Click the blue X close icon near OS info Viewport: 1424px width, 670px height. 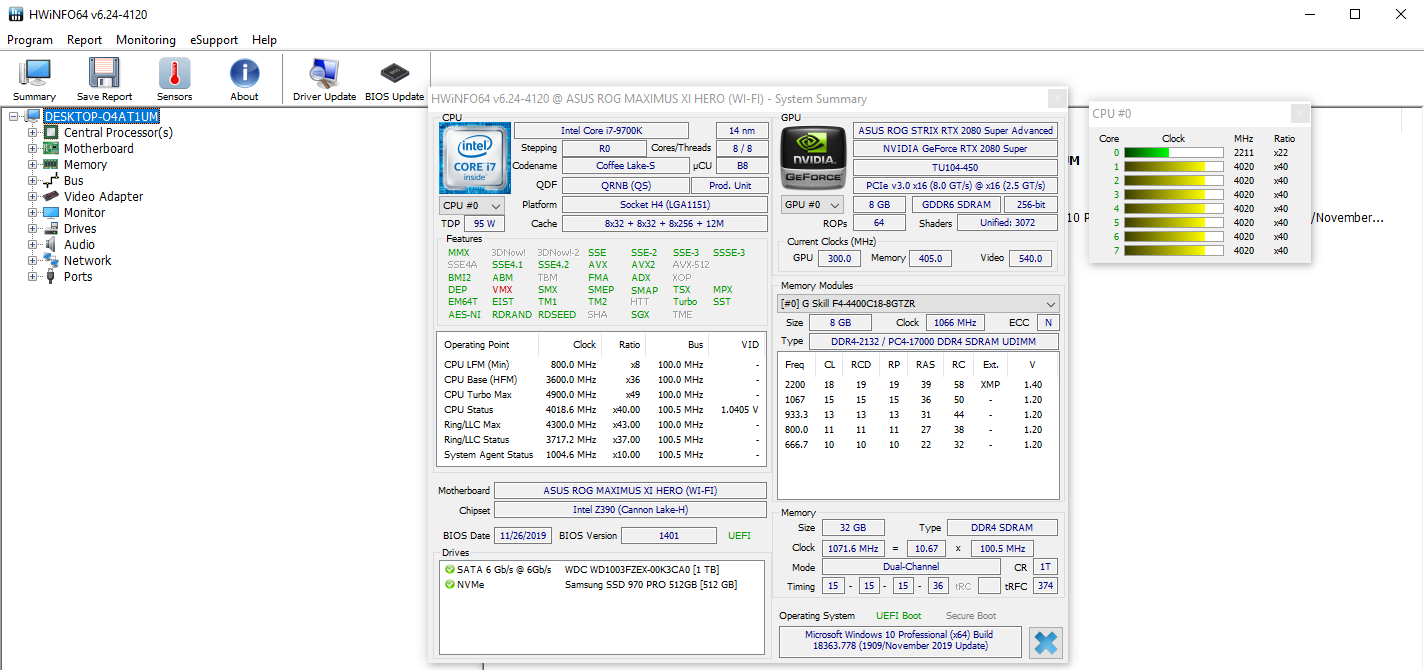1045,643
